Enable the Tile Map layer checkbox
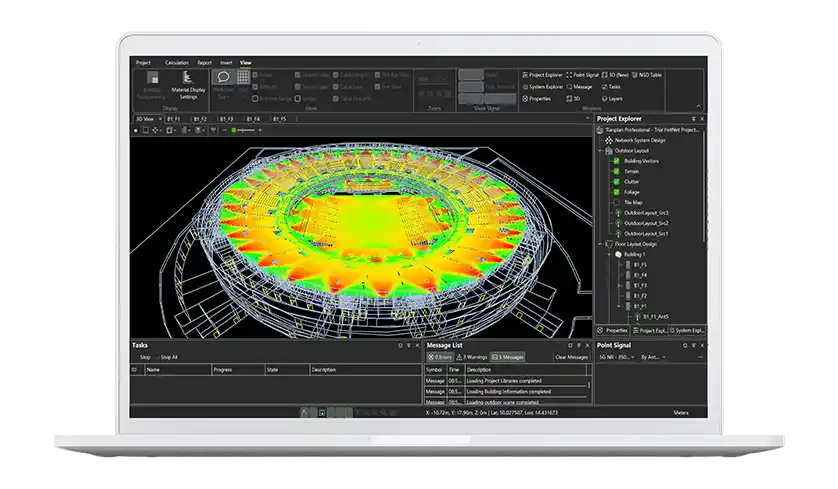The image size is (838, 489). click(616, 203)
